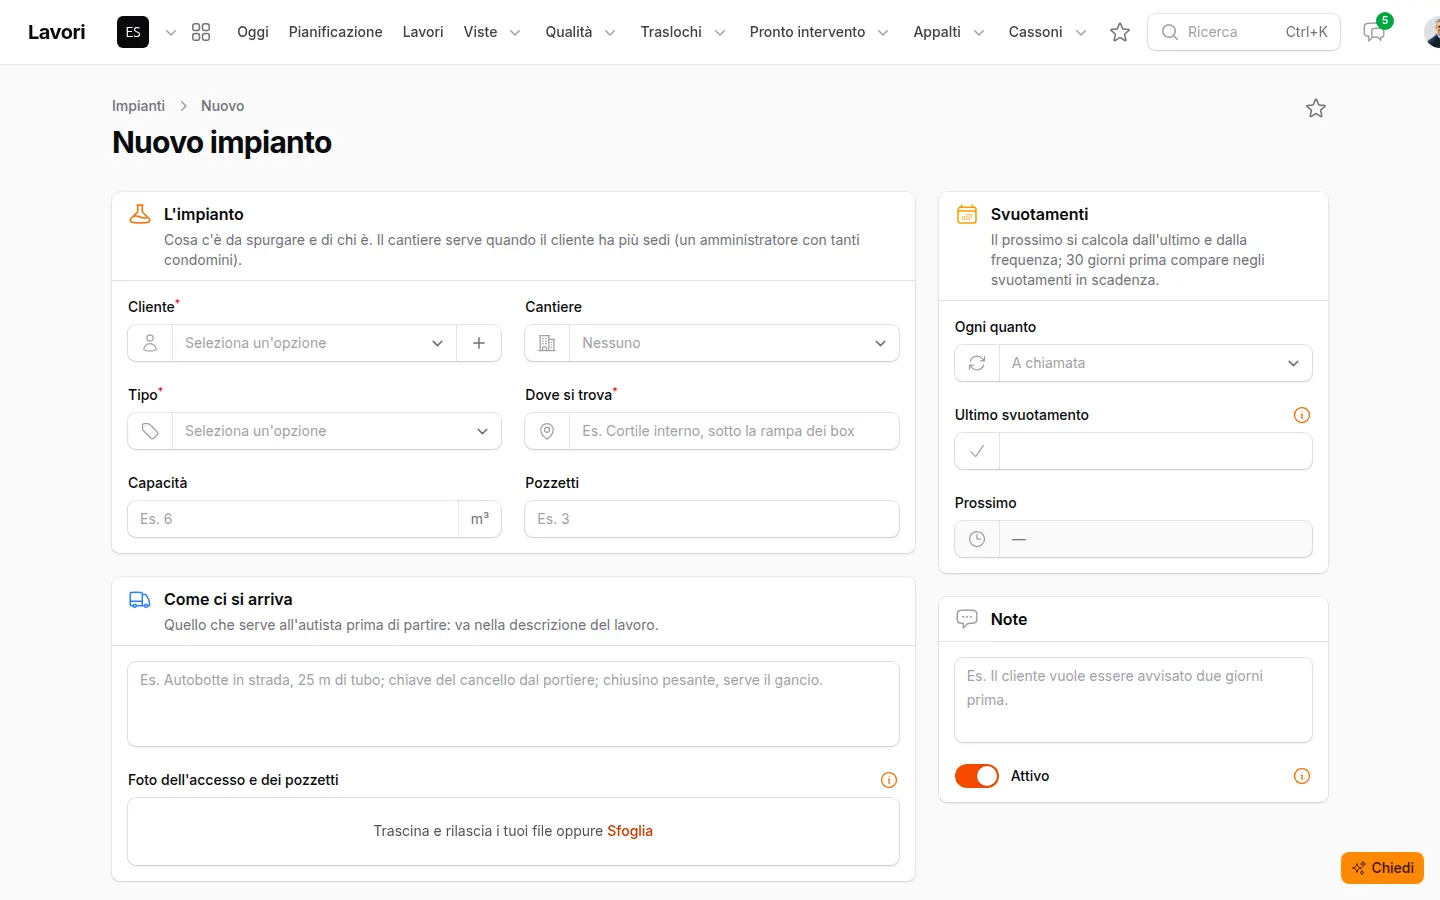Focus the Ricerca search box
Screen dimensions: 1440x900
(x=1244, y=32)
